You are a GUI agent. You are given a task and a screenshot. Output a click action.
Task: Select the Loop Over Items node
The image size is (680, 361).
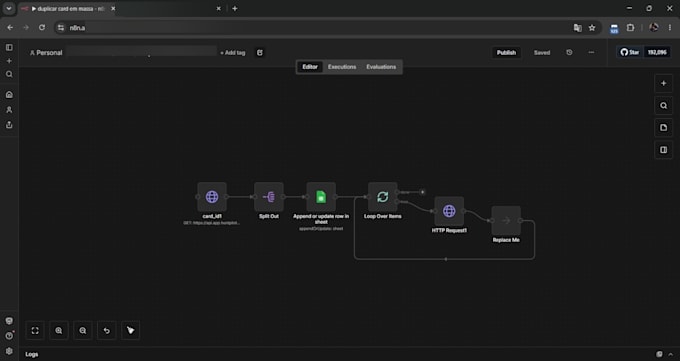point(382,197)
